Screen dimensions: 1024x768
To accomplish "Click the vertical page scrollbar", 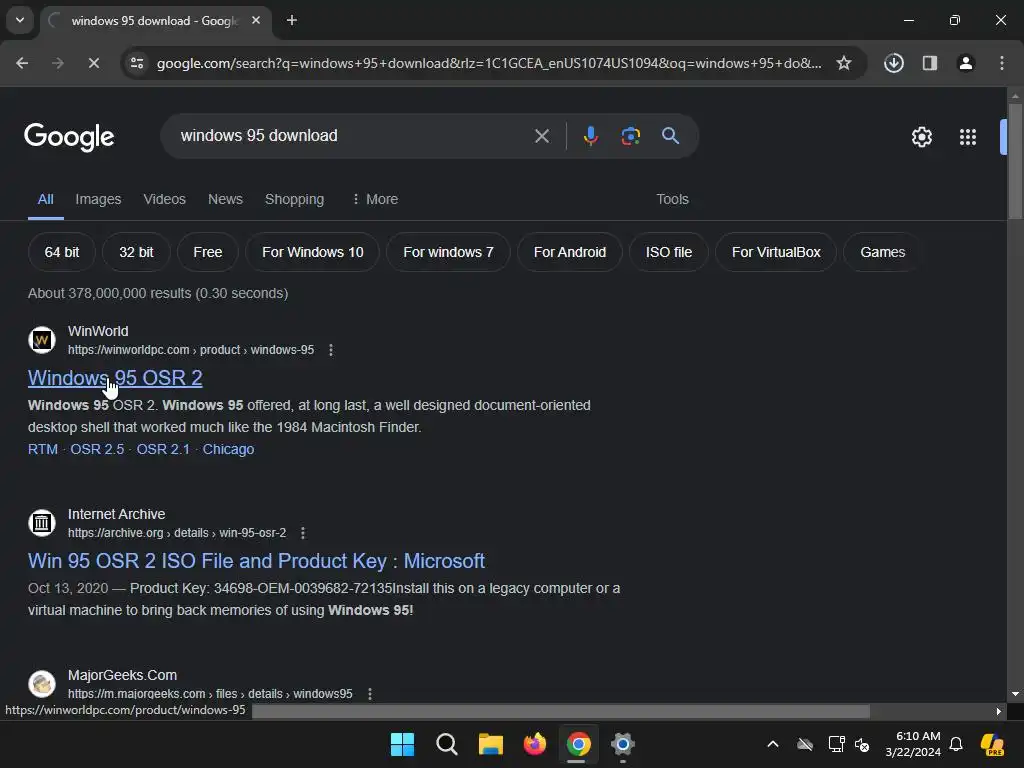I will (1015, 161).
